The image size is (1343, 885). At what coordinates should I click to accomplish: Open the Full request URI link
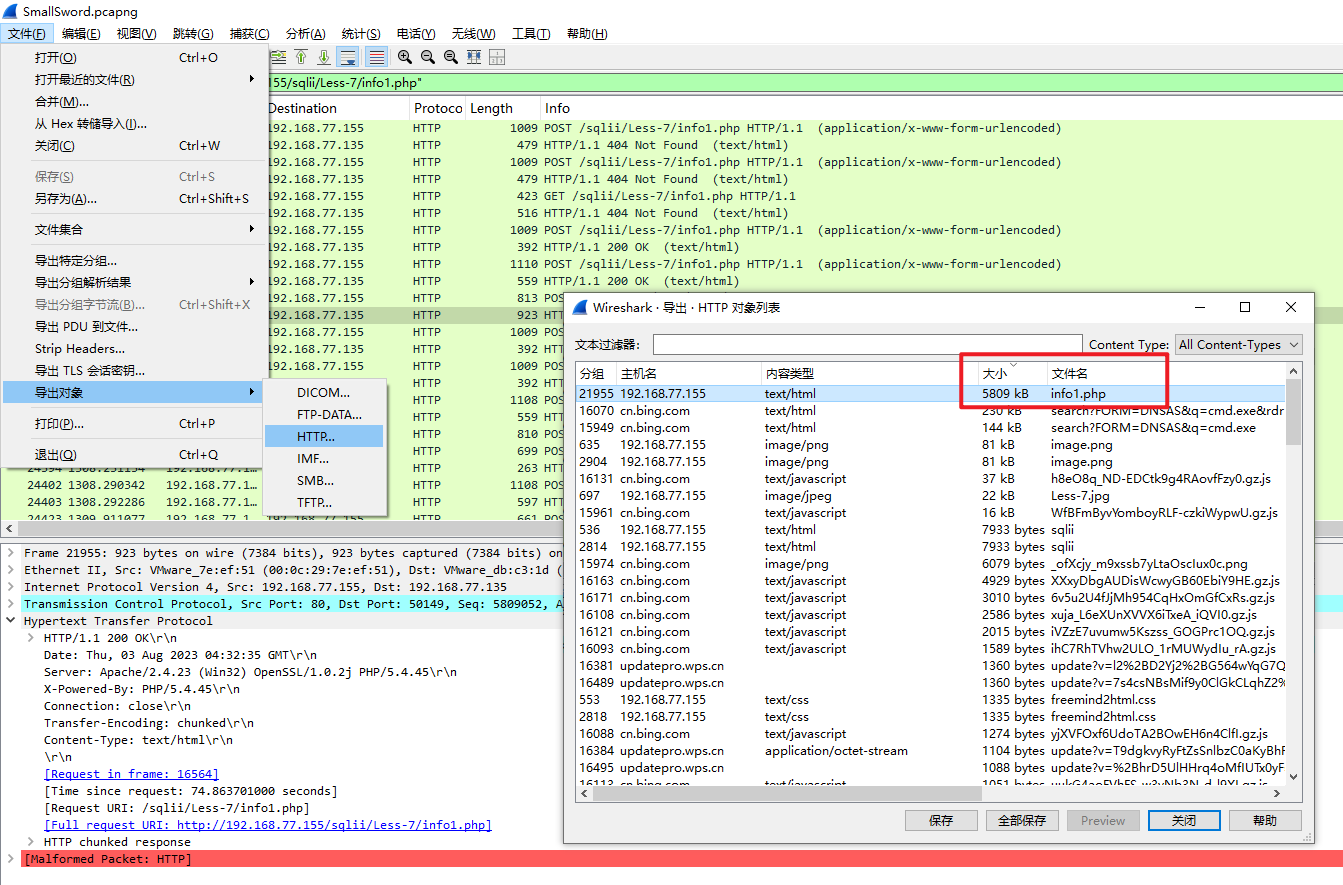[x=268, y=825]
